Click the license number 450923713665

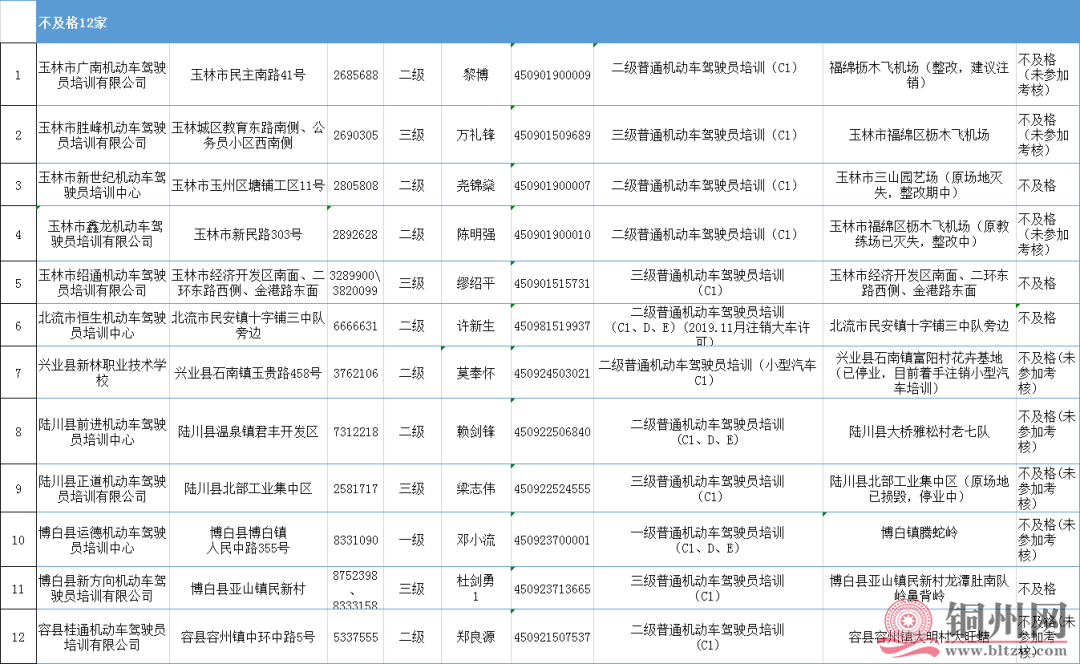tap(552, 589)
